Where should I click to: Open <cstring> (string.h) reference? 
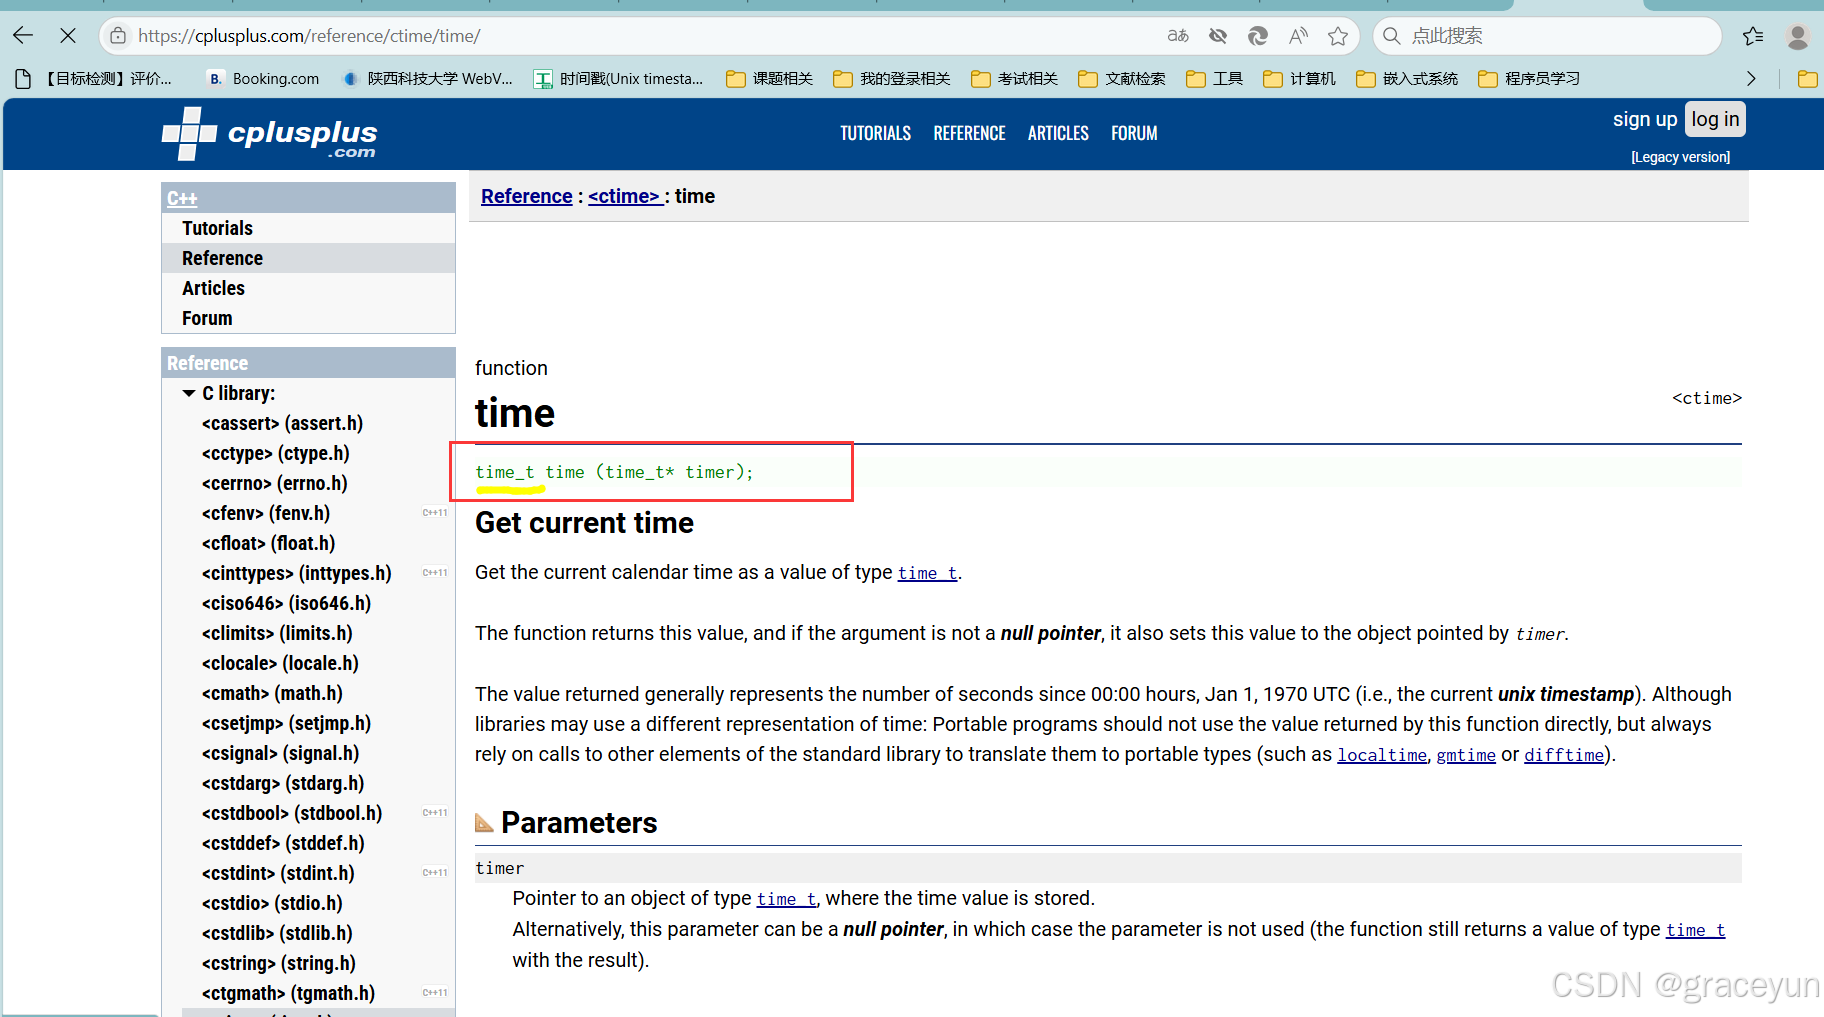279,964
